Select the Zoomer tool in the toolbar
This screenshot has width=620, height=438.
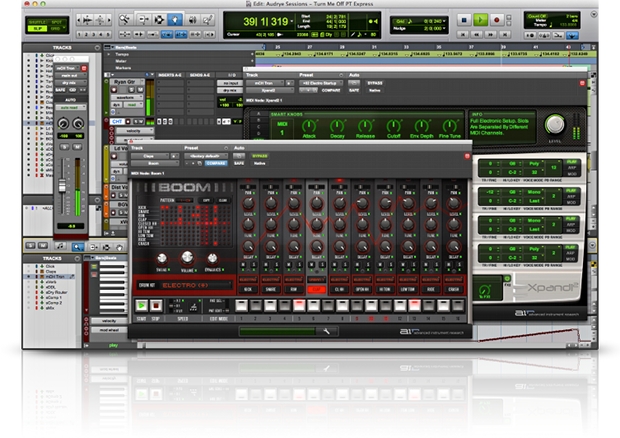125,19
